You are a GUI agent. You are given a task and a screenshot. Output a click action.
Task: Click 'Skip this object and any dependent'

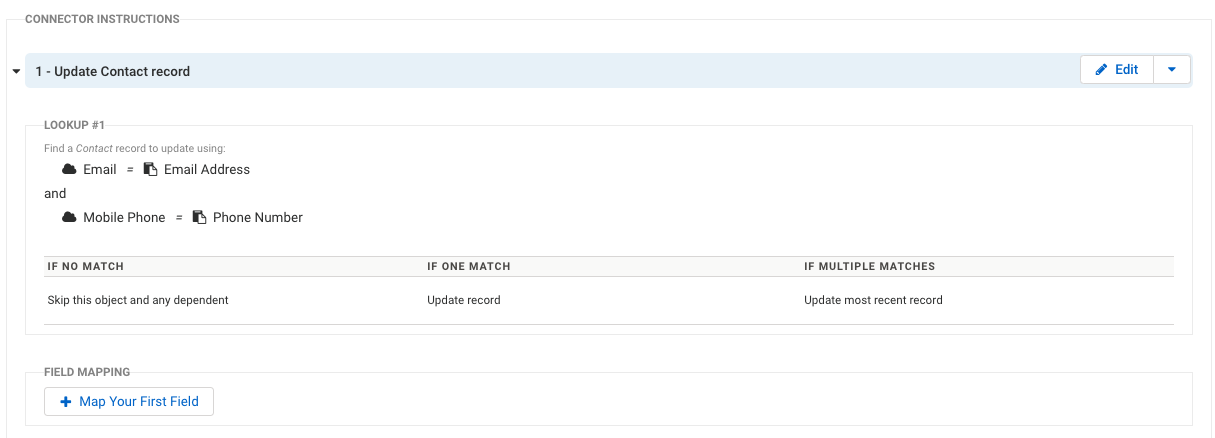[138, 300]
